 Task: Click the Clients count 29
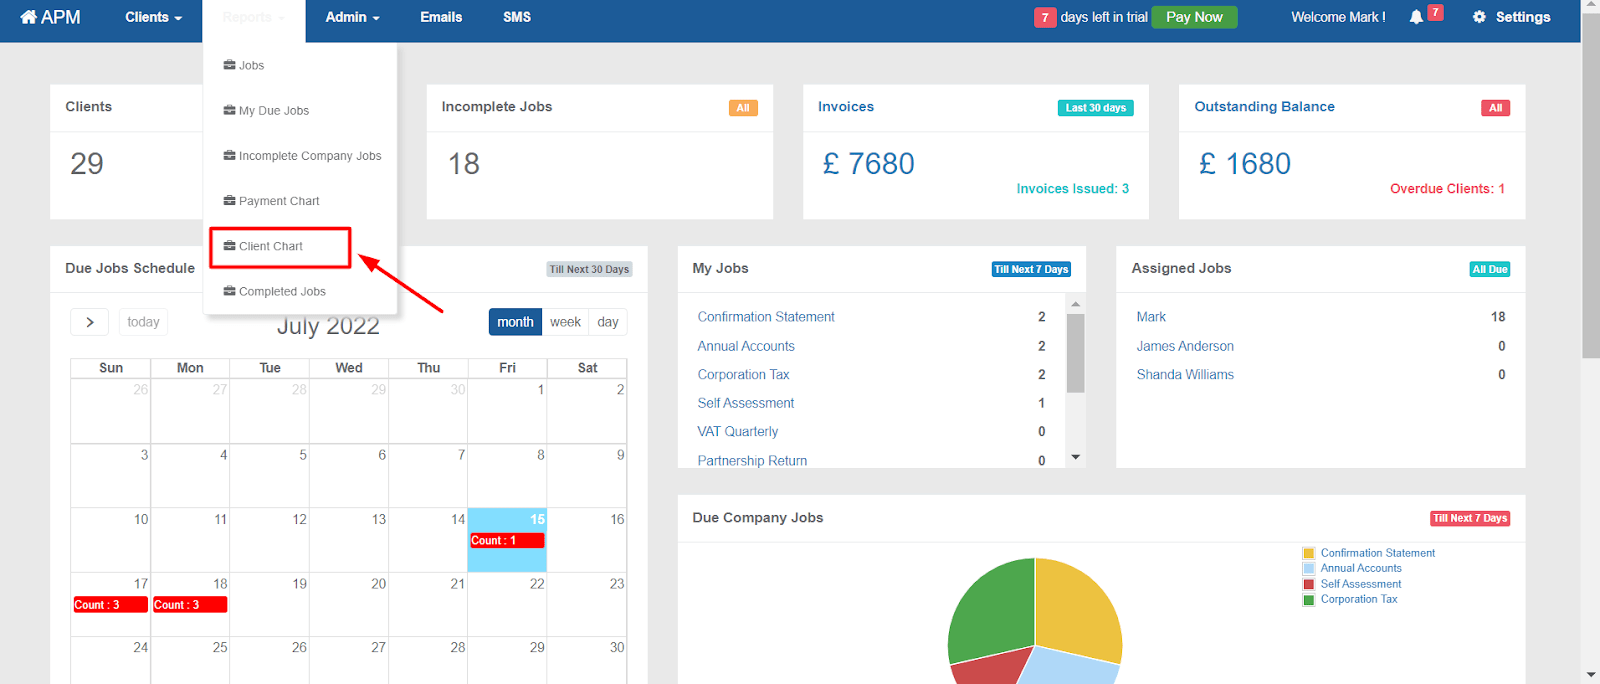(87, 164)
